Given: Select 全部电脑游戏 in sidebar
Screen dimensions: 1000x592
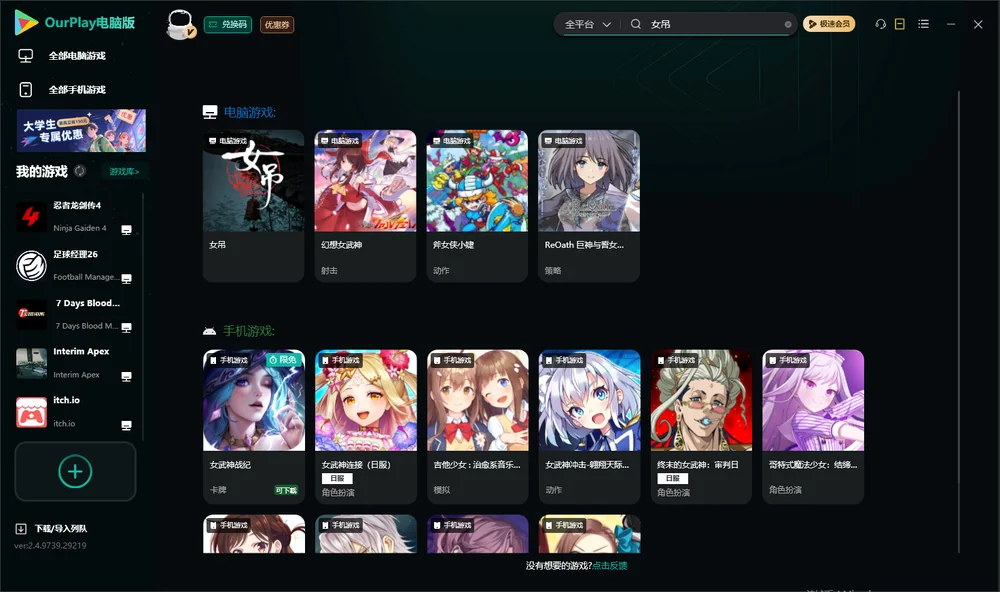Looking at the screenshot, I should click(x=77, y=56).
